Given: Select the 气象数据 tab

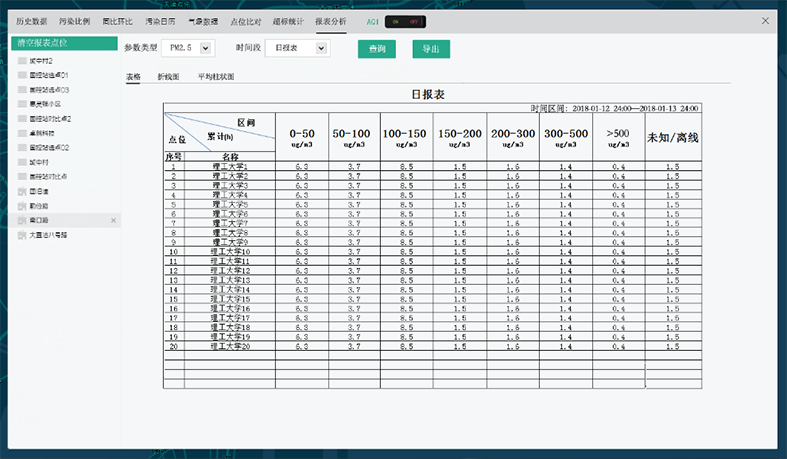Looking at the screenshot, I should click(204, 21).
